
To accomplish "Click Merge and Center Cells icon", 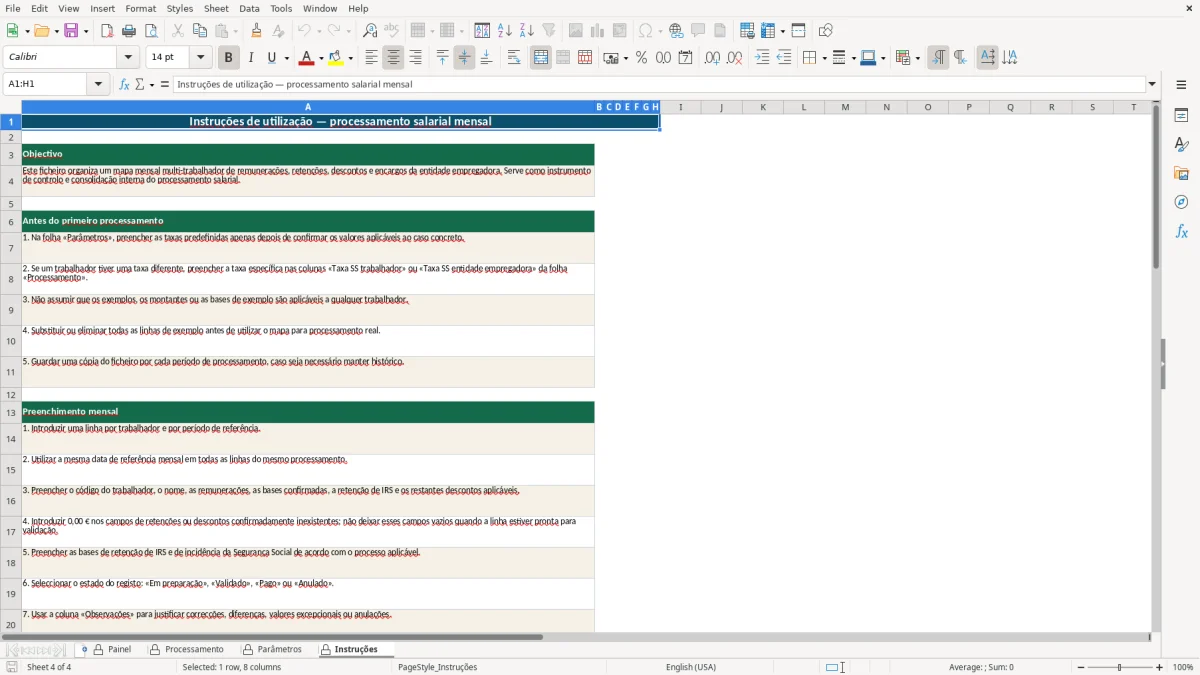I will (541, 58).
